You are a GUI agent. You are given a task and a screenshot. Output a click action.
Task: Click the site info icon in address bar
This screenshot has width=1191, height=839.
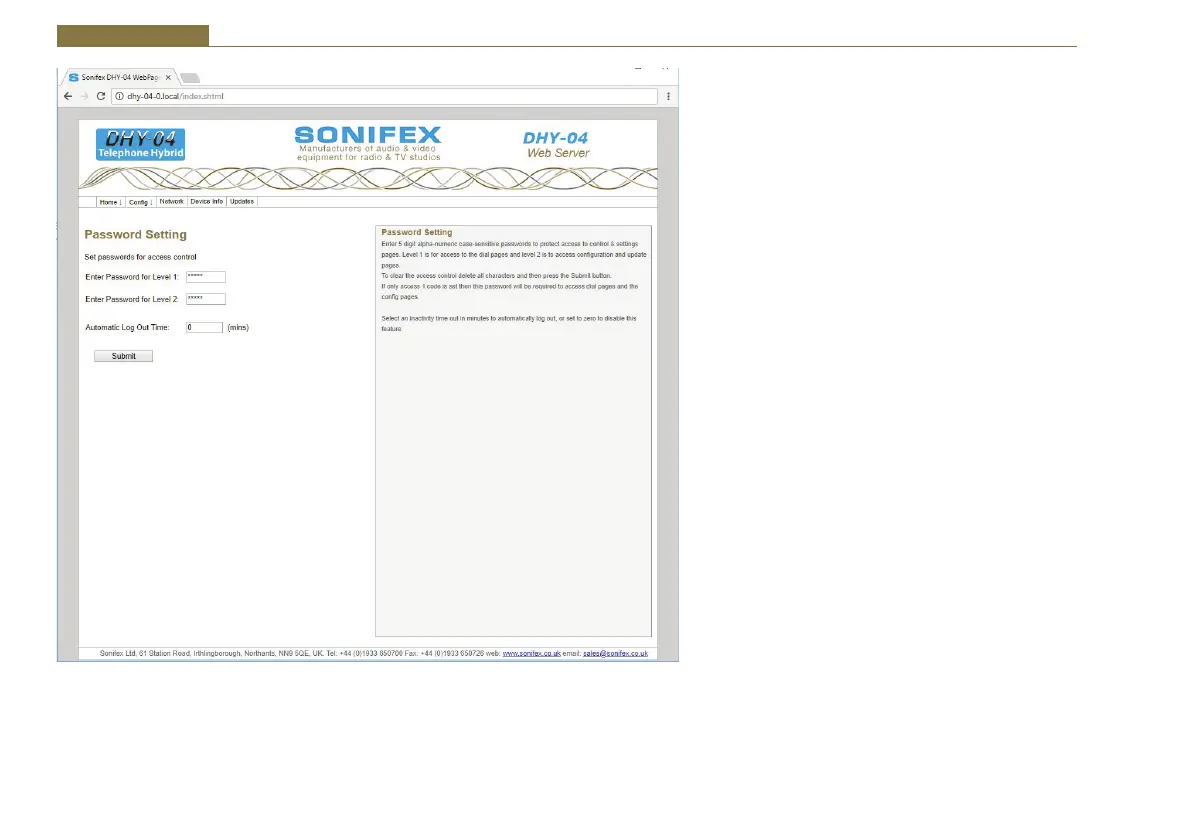(x=119, y=96)
